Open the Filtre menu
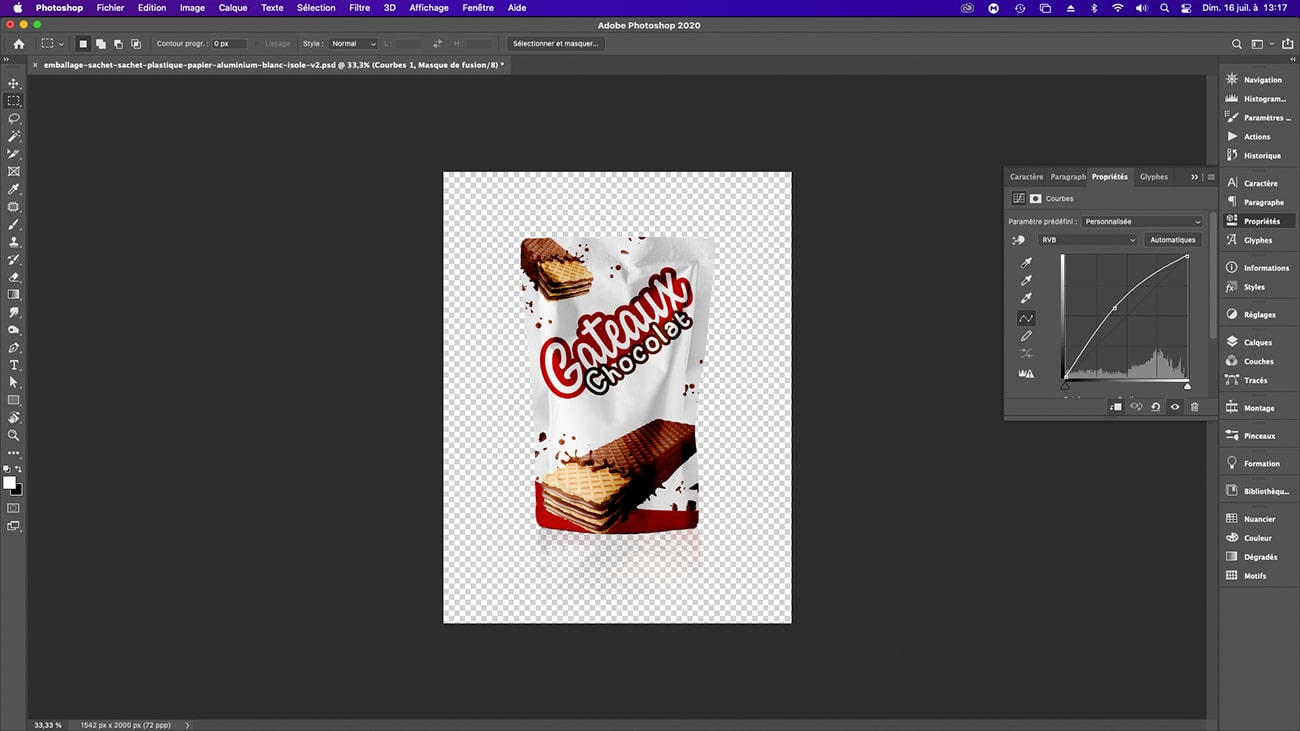 [359, 7]
